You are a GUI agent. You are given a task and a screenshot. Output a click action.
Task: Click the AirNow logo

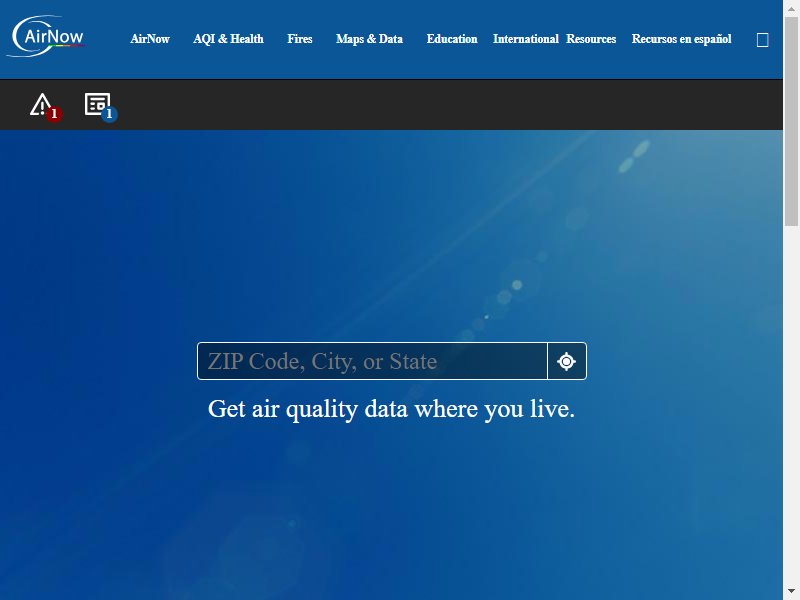(46, 36)
